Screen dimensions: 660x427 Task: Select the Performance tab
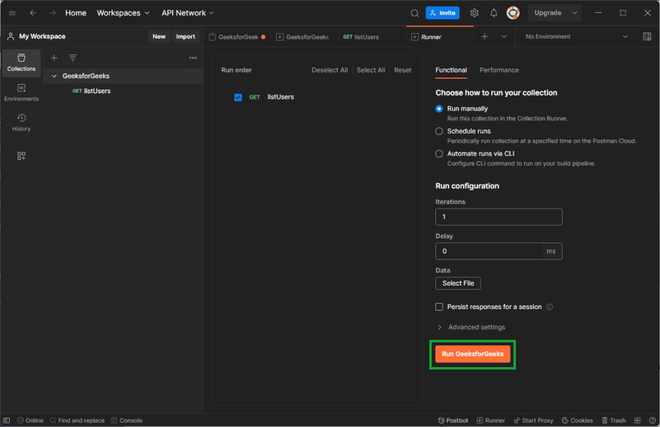(x=499, y=70)
